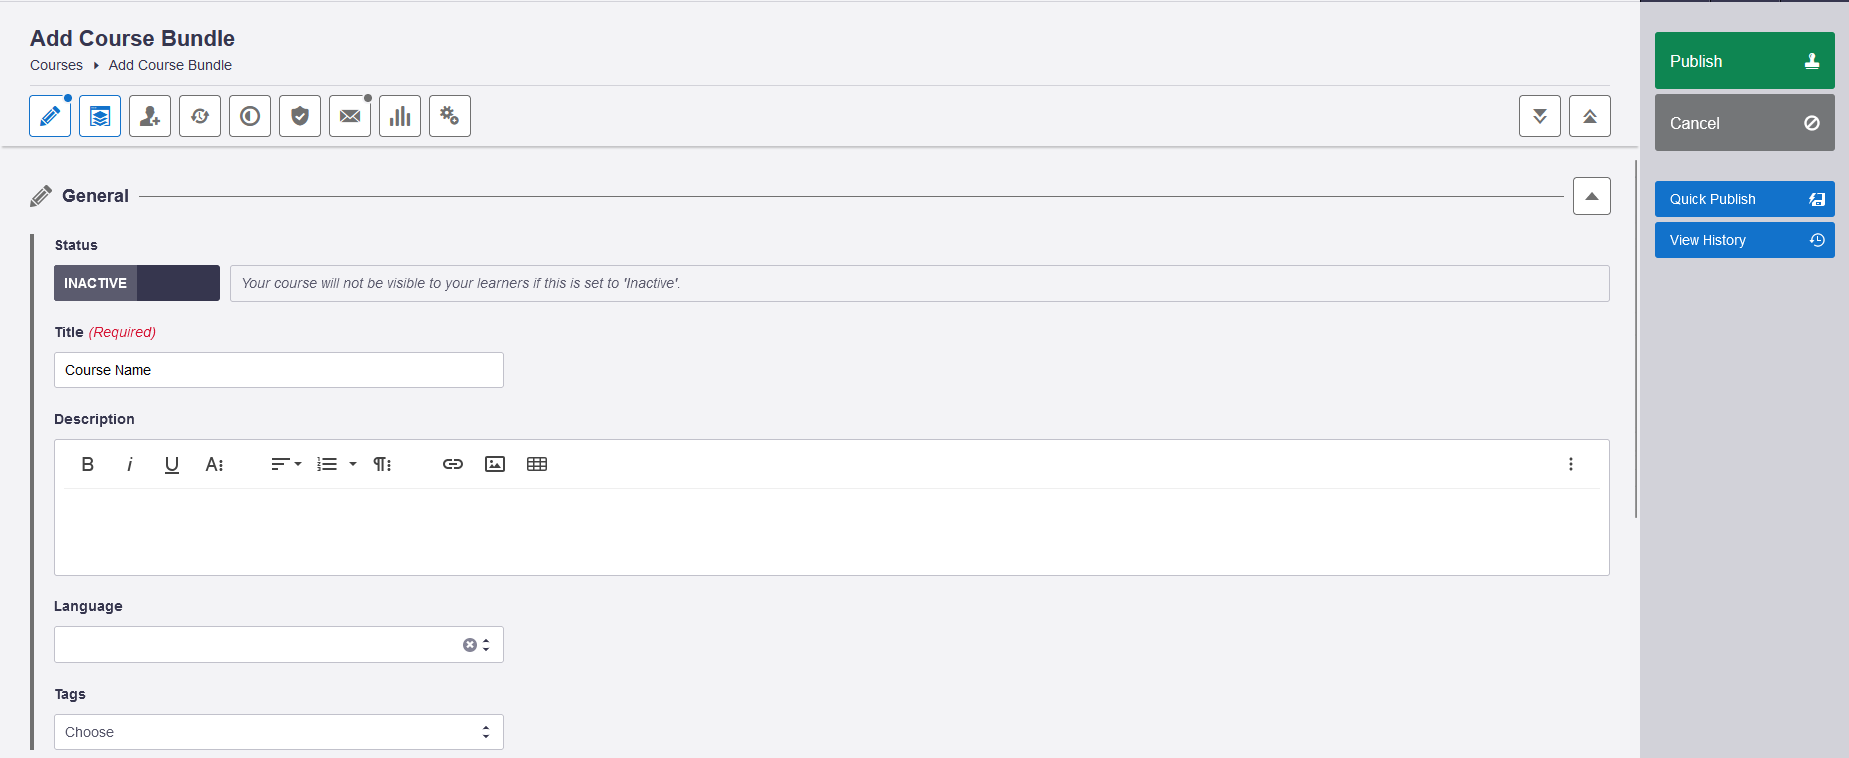
Task: Click the shield checkmark icon
Action: [x=300, y=116]
